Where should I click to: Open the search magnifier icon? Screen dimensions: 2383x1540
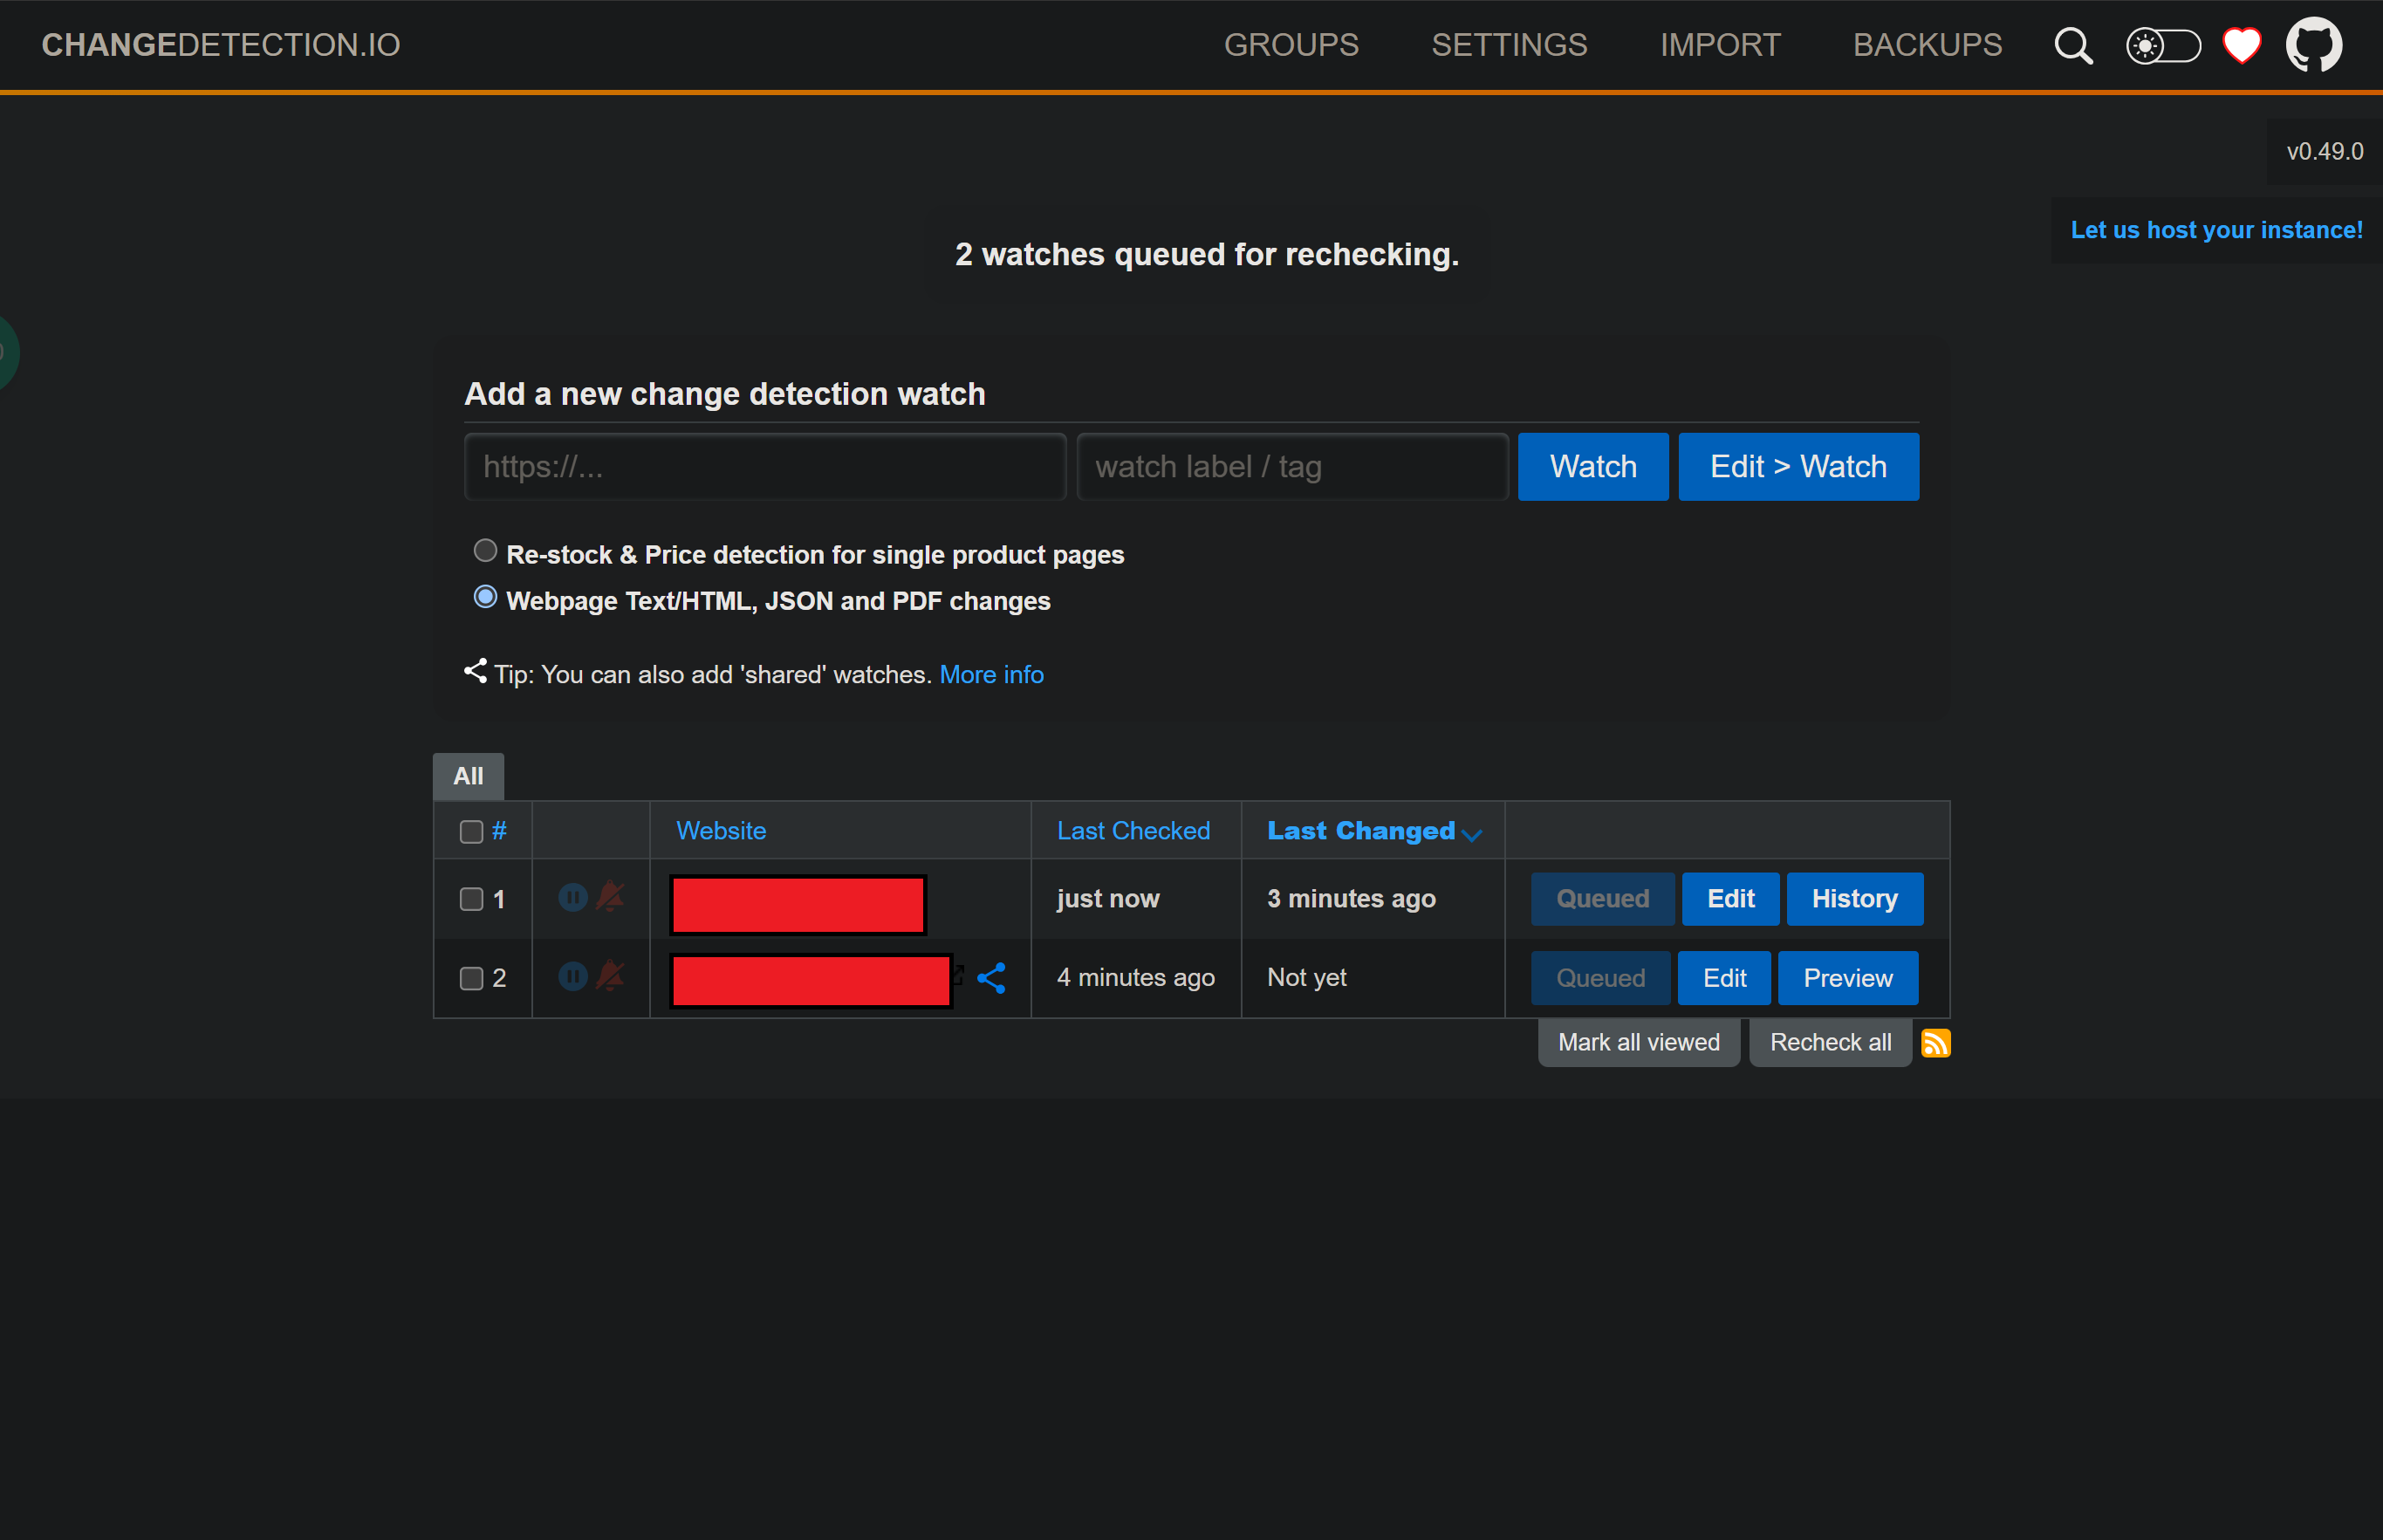2072,46
